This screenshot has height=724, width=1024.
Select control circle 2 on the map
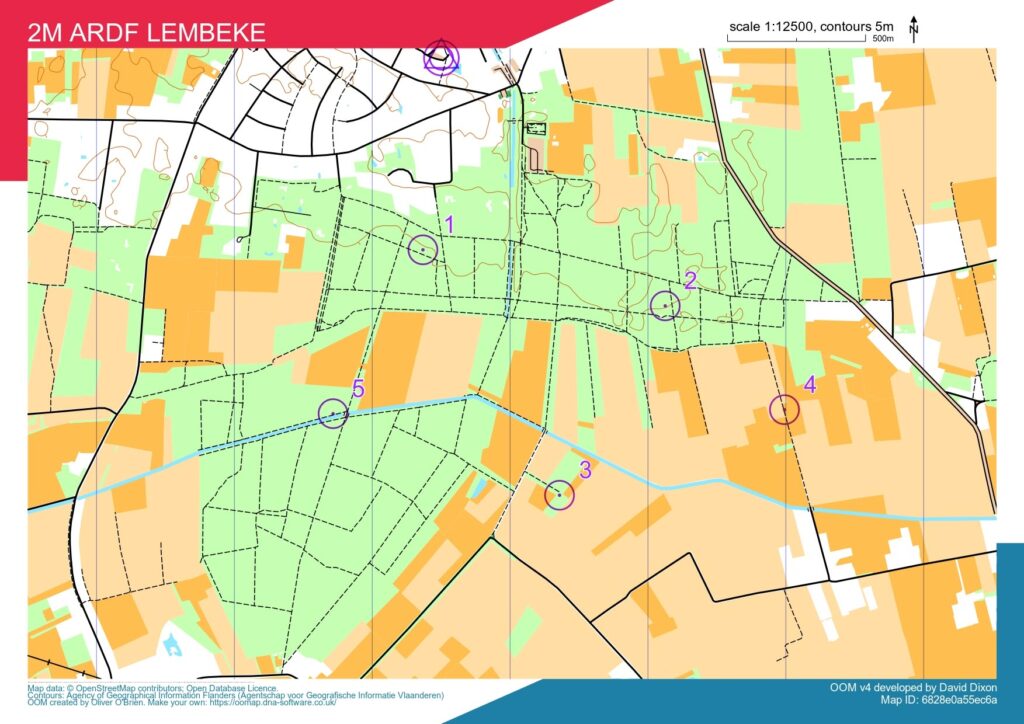click(665, 305)
